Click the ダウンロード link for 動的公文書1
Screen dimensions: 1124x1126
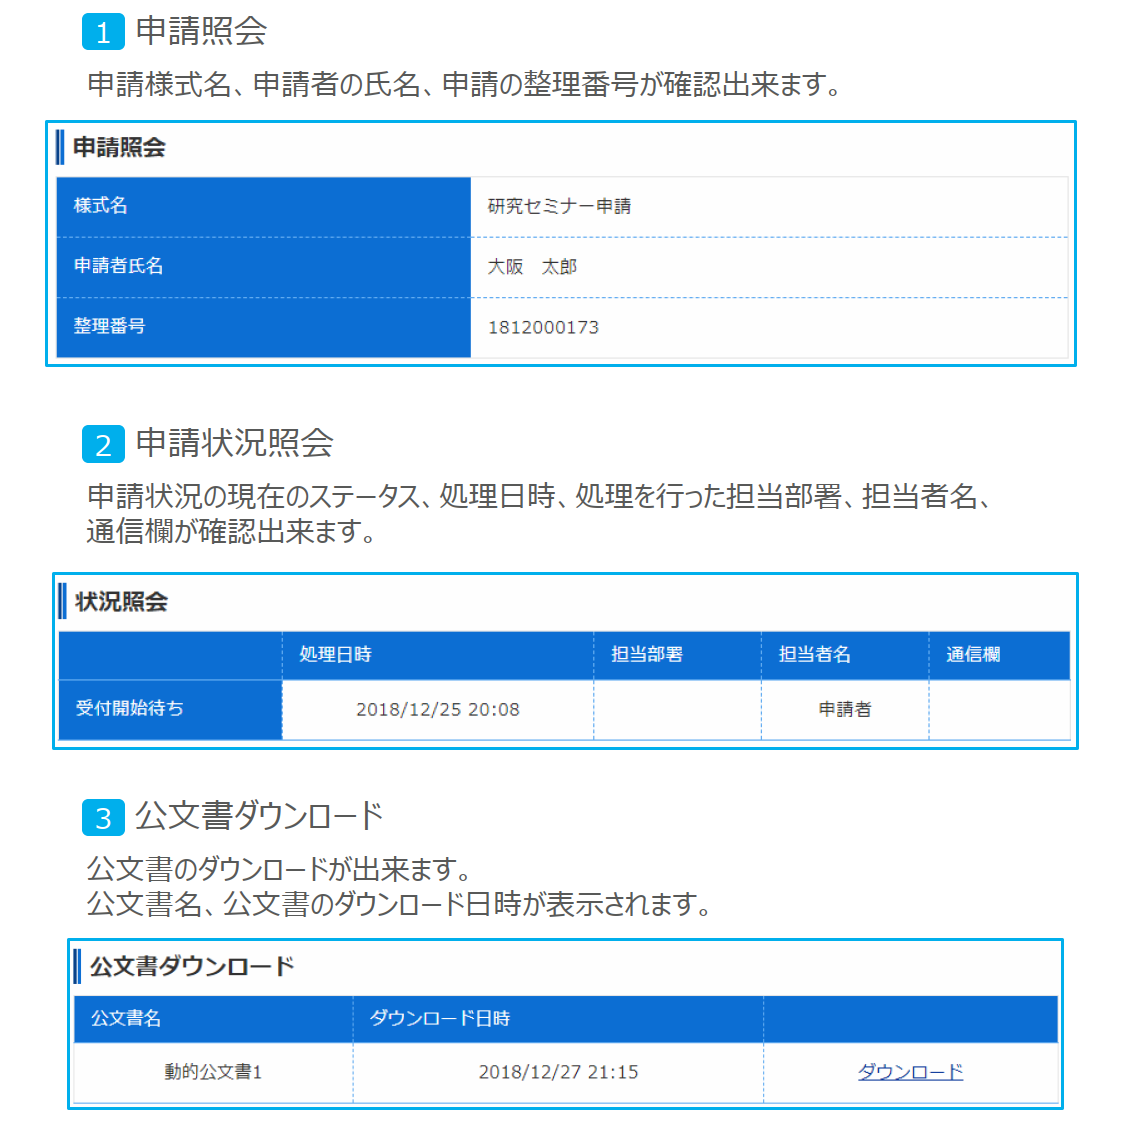point(910,1072)
